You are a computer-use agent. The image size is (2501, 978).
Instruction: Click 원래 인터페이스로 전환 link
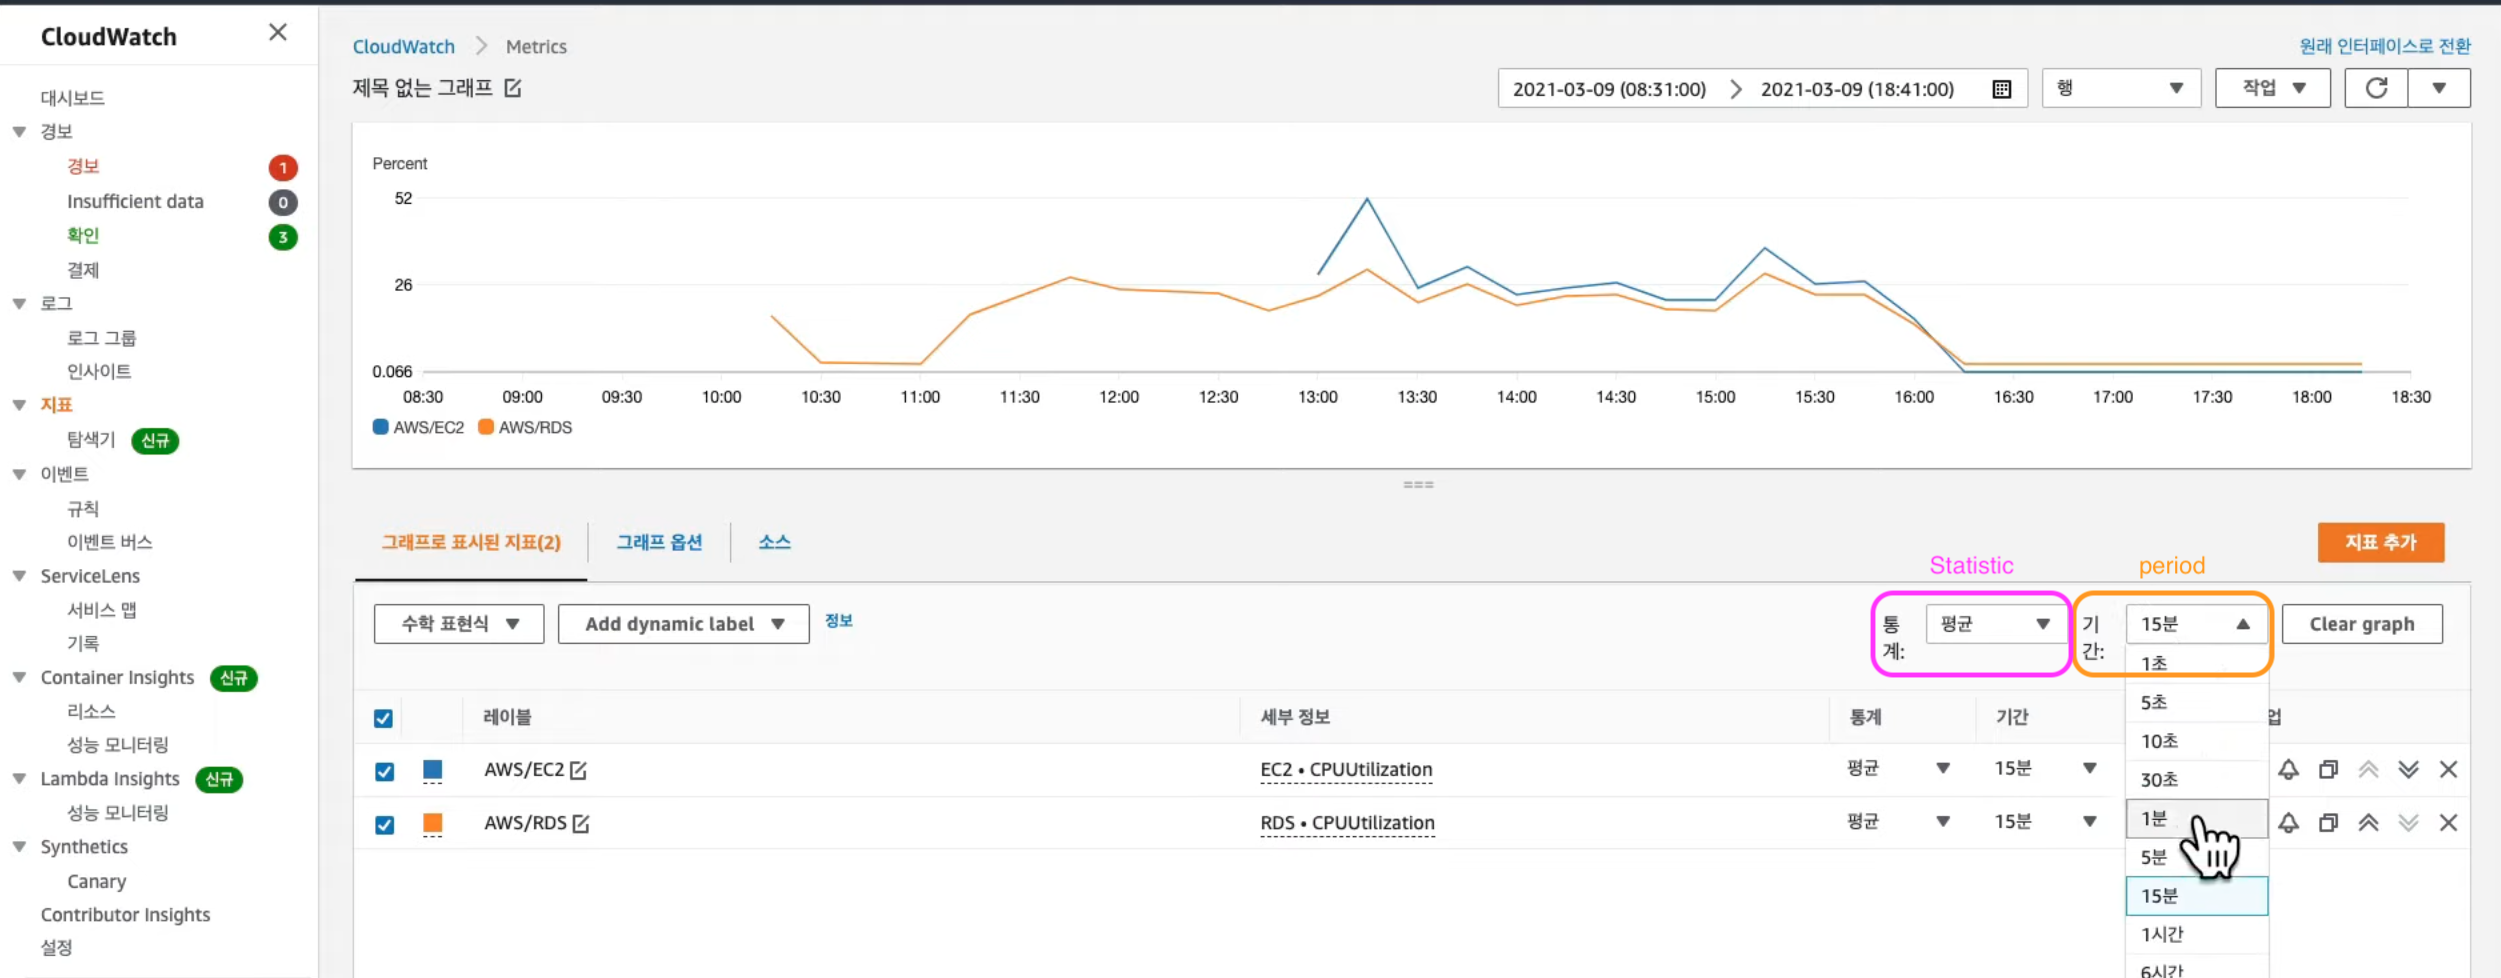click(2384, 46)
